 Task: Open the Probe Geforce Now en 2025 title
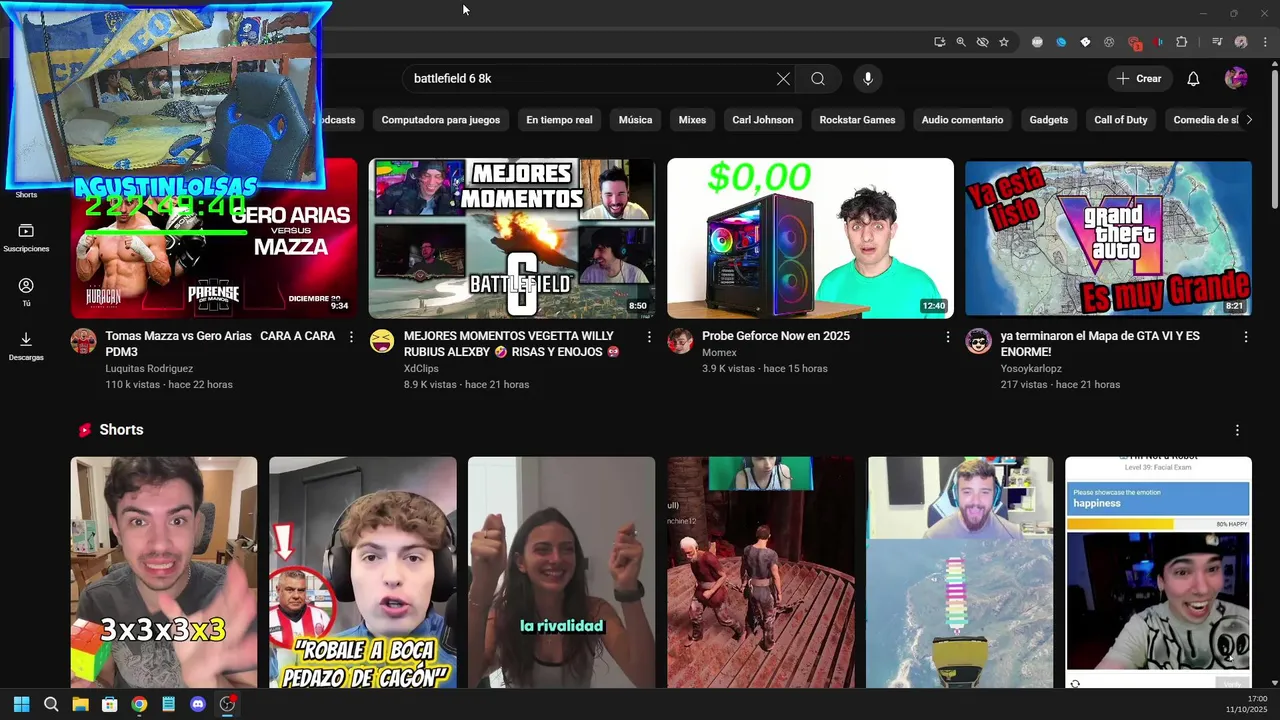pos(776,336)
